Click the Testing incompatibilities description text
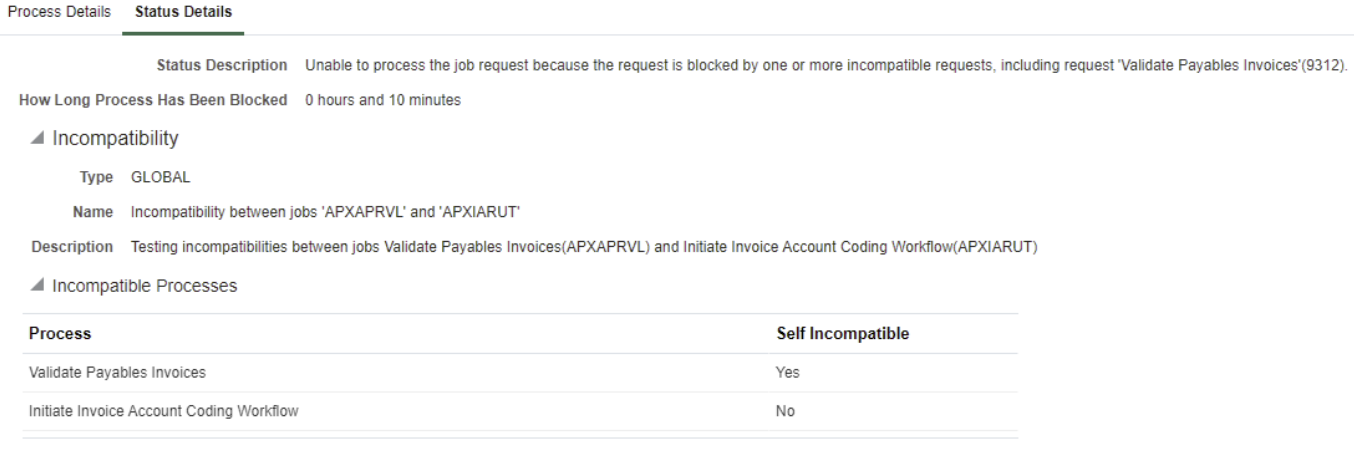Viewport: 1354px width, 449px height. 583,247
